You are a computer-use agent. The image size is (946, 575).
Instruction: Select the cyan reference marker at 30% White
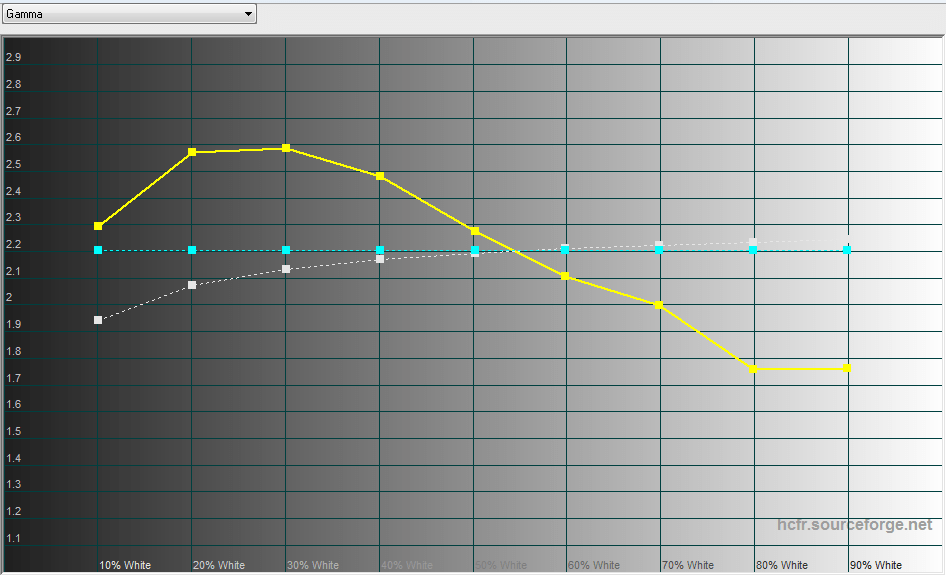(286, 250)
